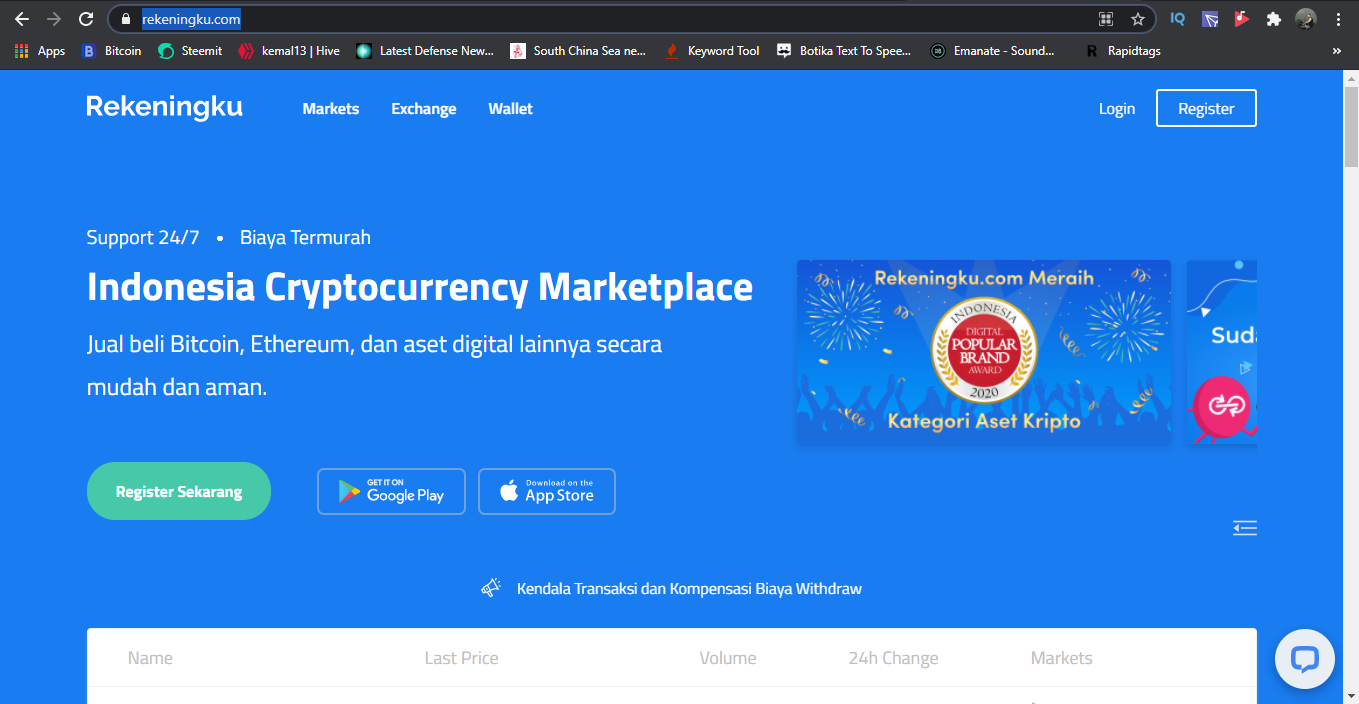Open the IQ extension

point(1178,19)
